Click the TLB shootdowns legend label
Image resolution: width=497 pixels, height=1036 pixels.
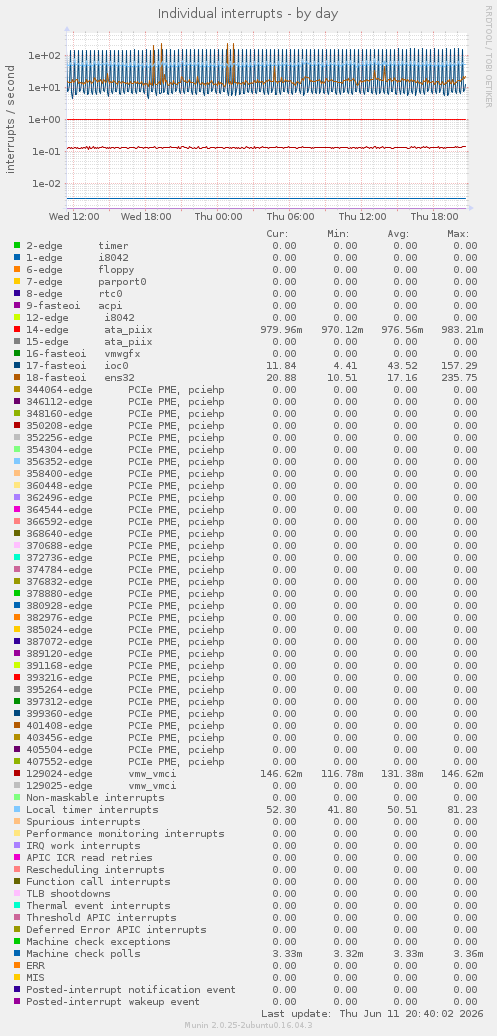click(71, 893)
